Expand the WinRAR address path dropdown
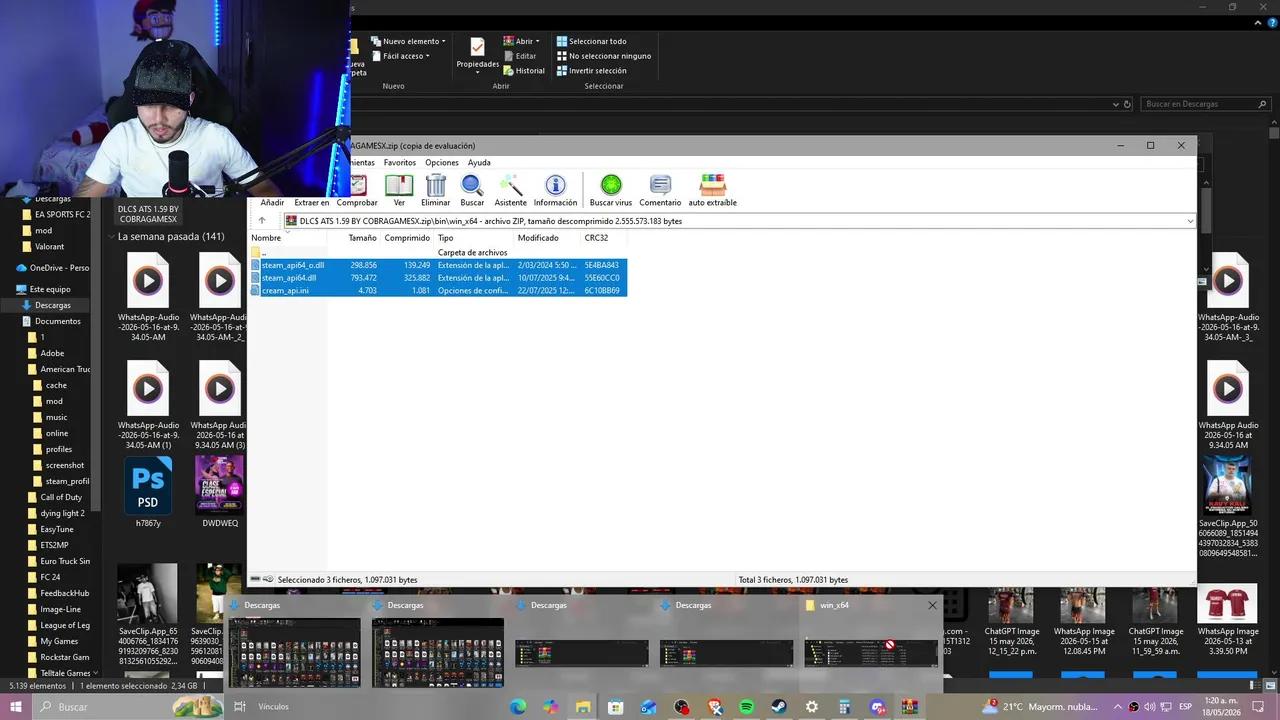The height and width of the screenshot is (720, 1280). pyautogui.click(x=1190, y=221)
